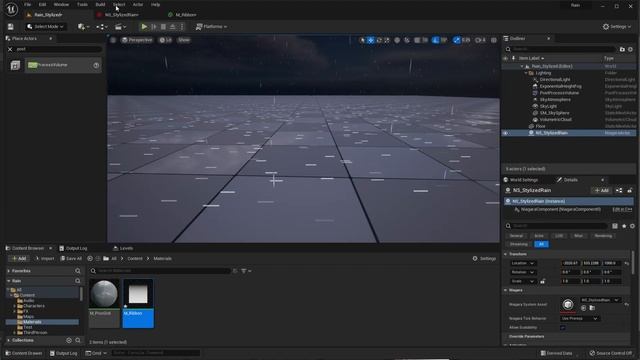
Task: Click the Eject button in play controls
Action: point(173,27)
